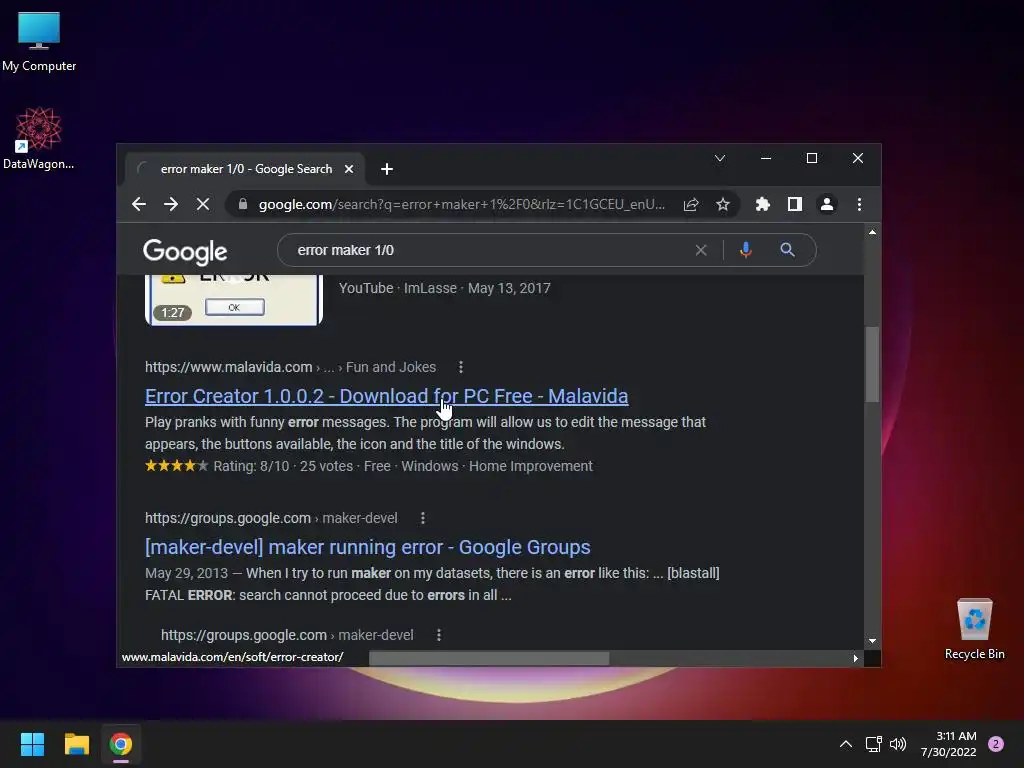
Task: Close the Google Search tab
Action: (x=349, y=169)
